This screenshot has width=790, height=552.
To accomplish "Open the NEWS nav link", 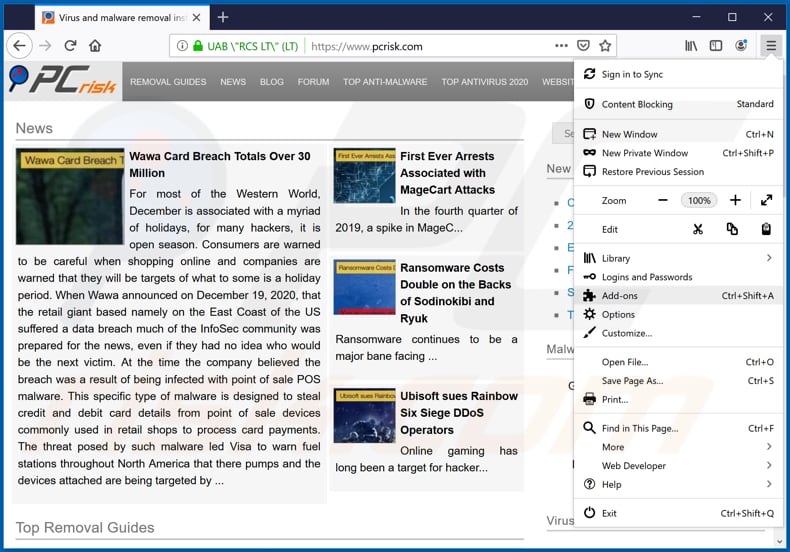I will (x=233, y=82).
